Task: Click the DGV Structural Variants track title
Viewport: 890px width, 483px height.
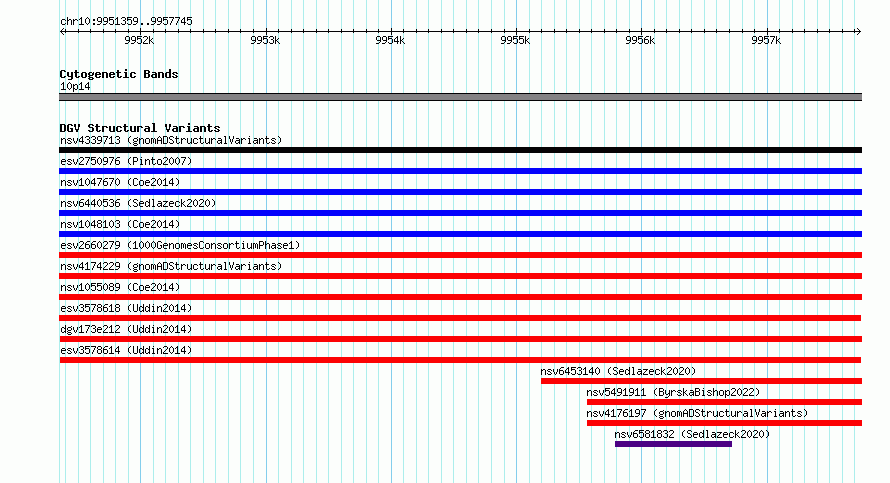Action: [x=140, y=128]
